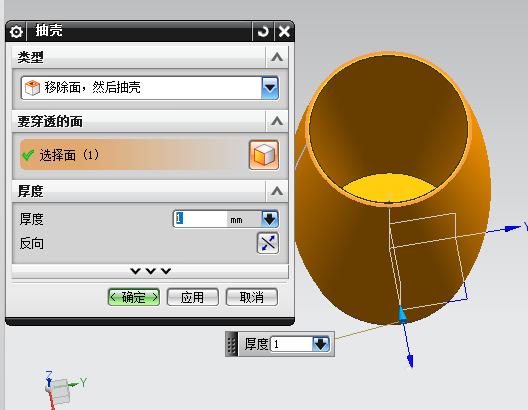Click the 厚度 section header label
528x410 pixels.
pos(31,192)
